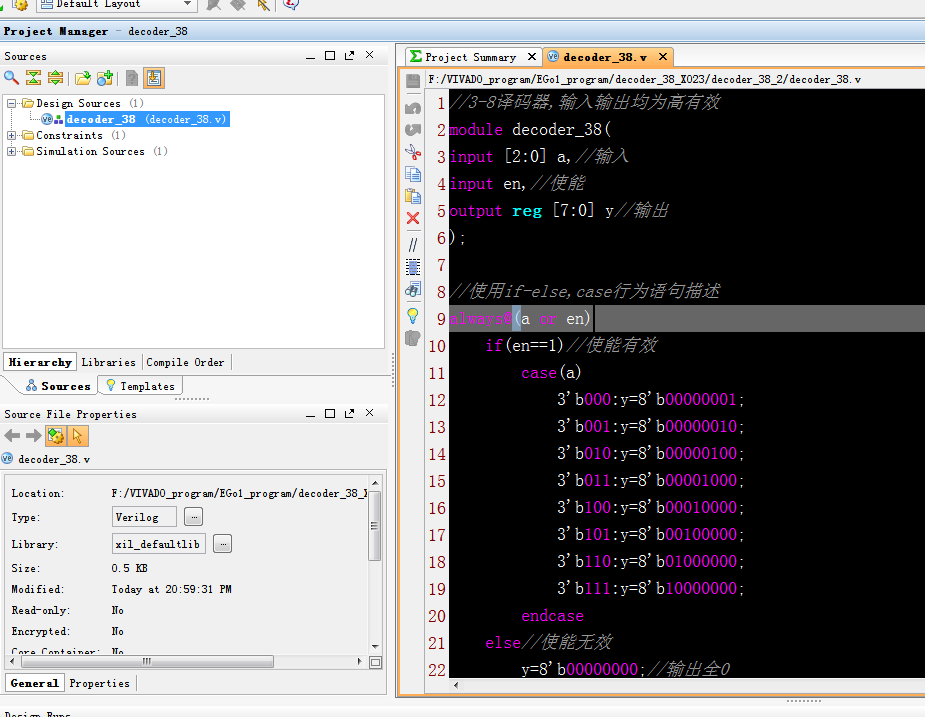Toggle the scroll-to-selected files button in Sources toolbar
Screen dimensions: 925x717
(x=155, y=78)
